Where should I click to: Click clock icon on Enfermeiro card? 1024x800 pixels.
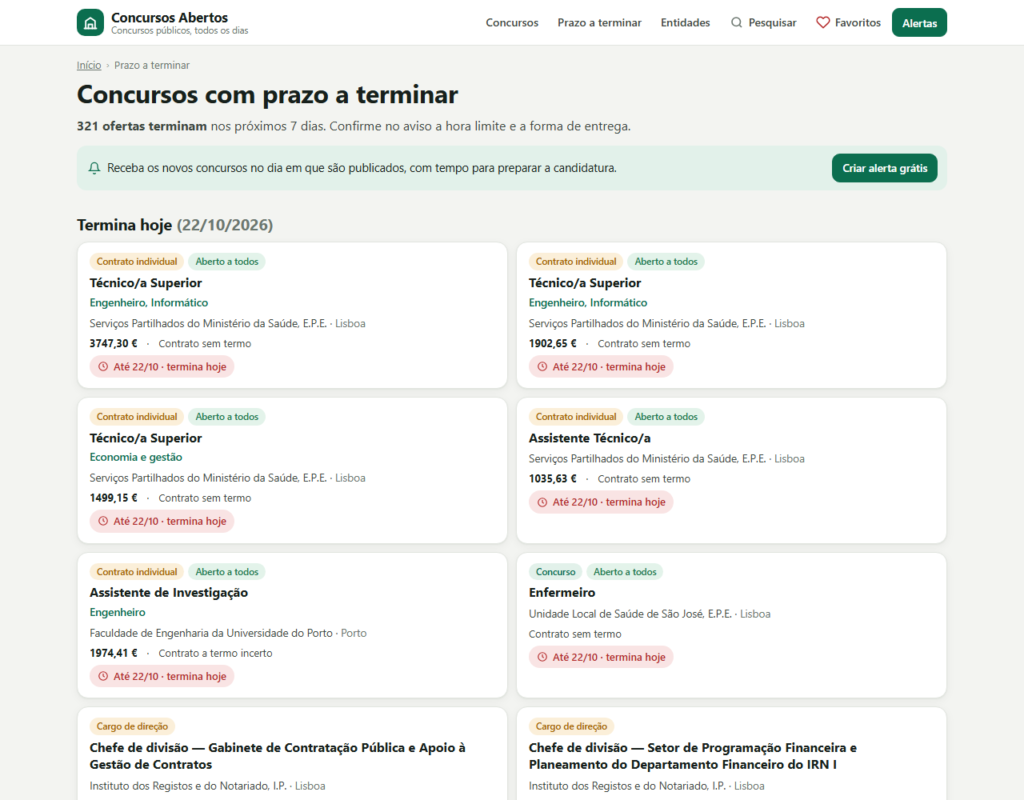coord(542,658)
